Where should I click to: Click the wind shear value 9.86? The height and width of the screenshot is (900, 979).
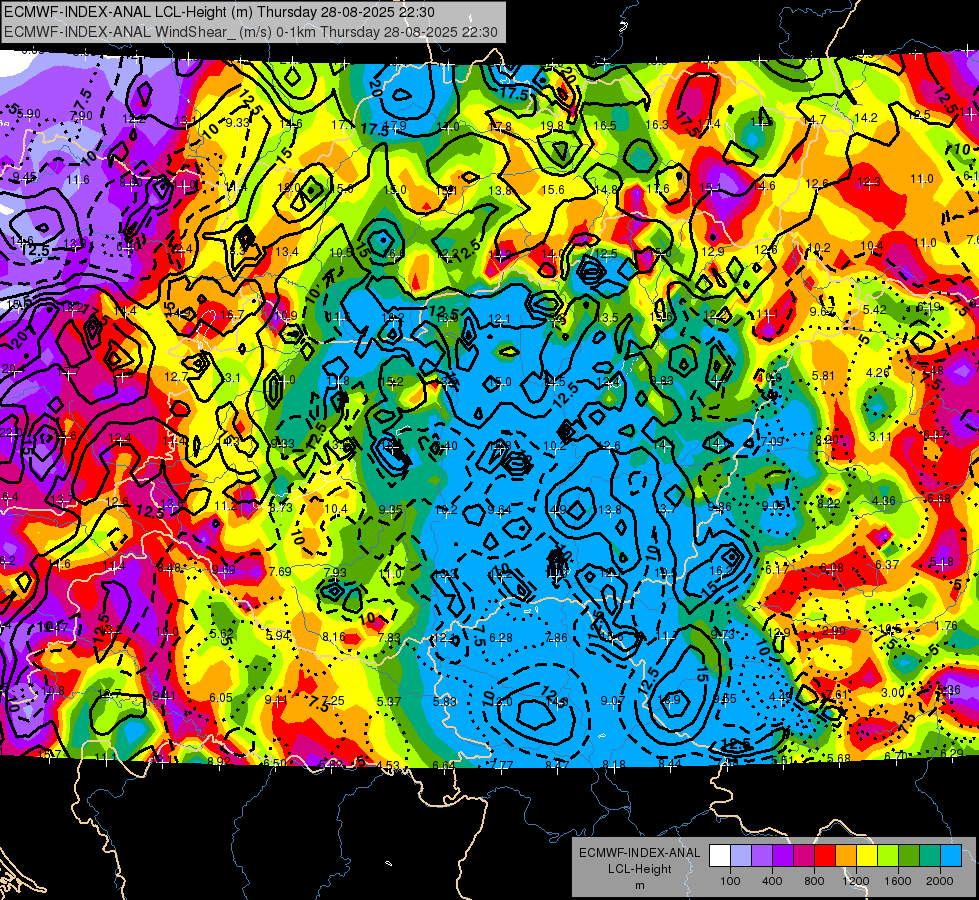(719, 507)
